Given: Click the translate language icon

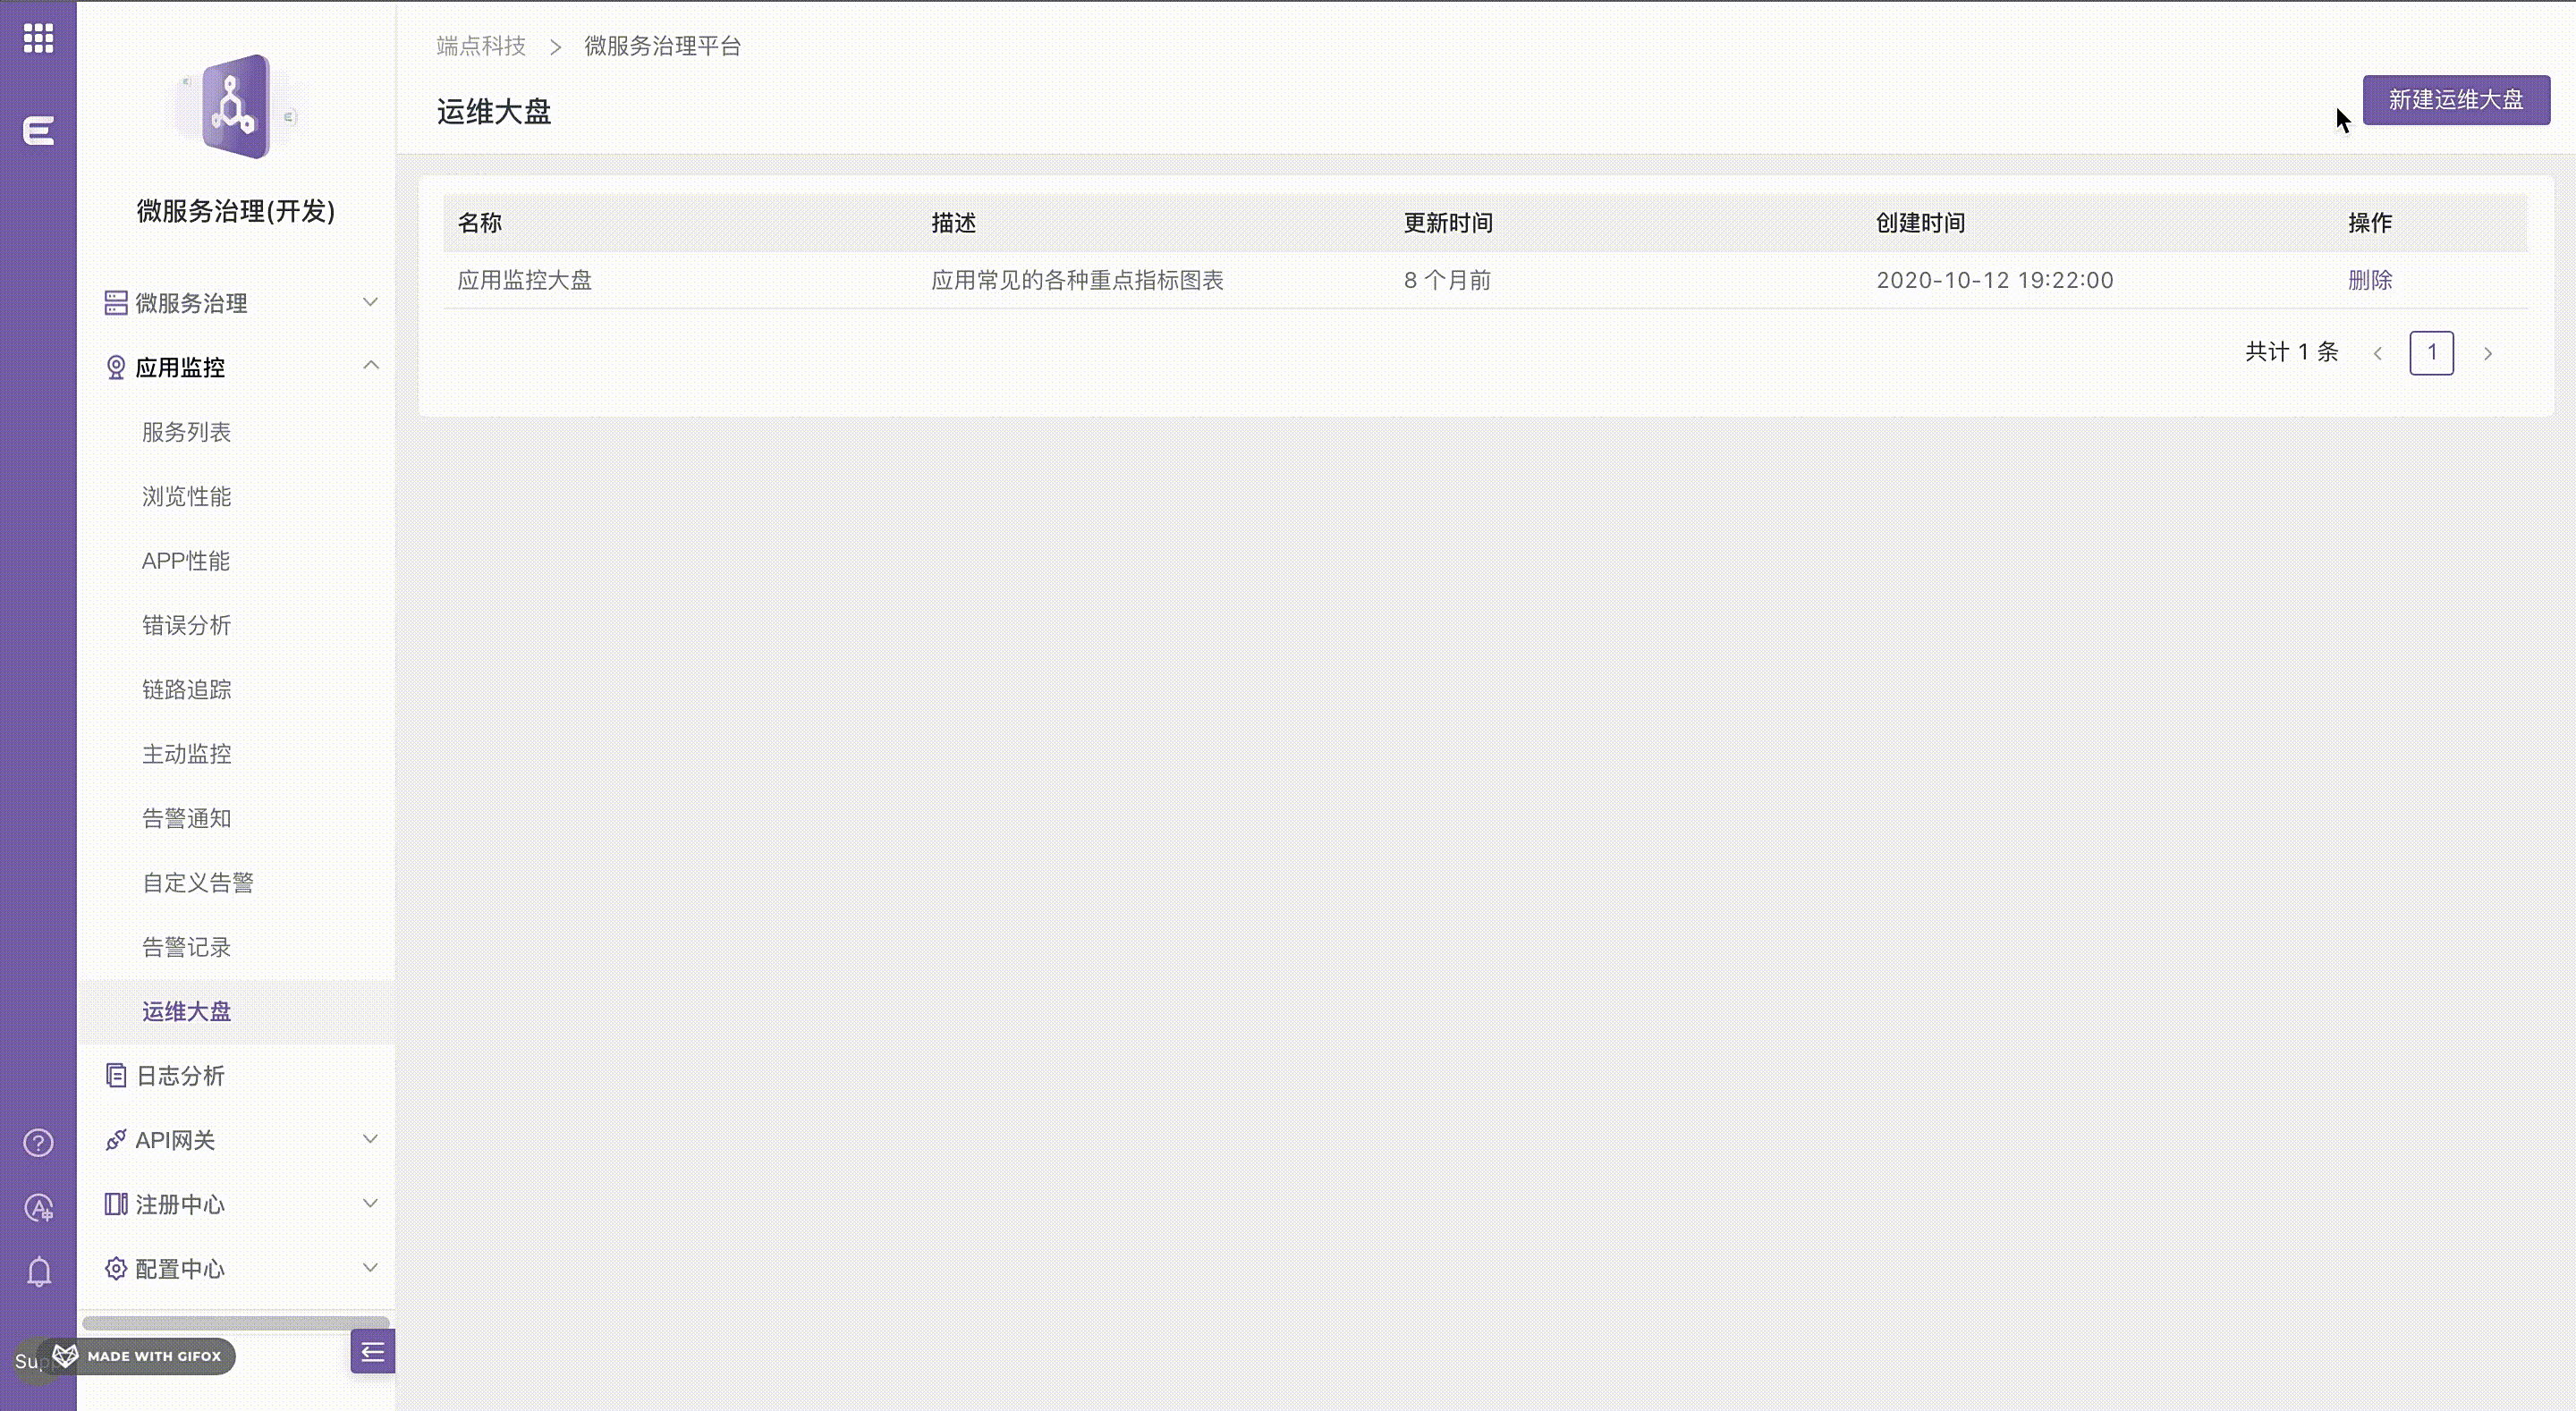Looking at the screenshot, I should point(38,1208).
